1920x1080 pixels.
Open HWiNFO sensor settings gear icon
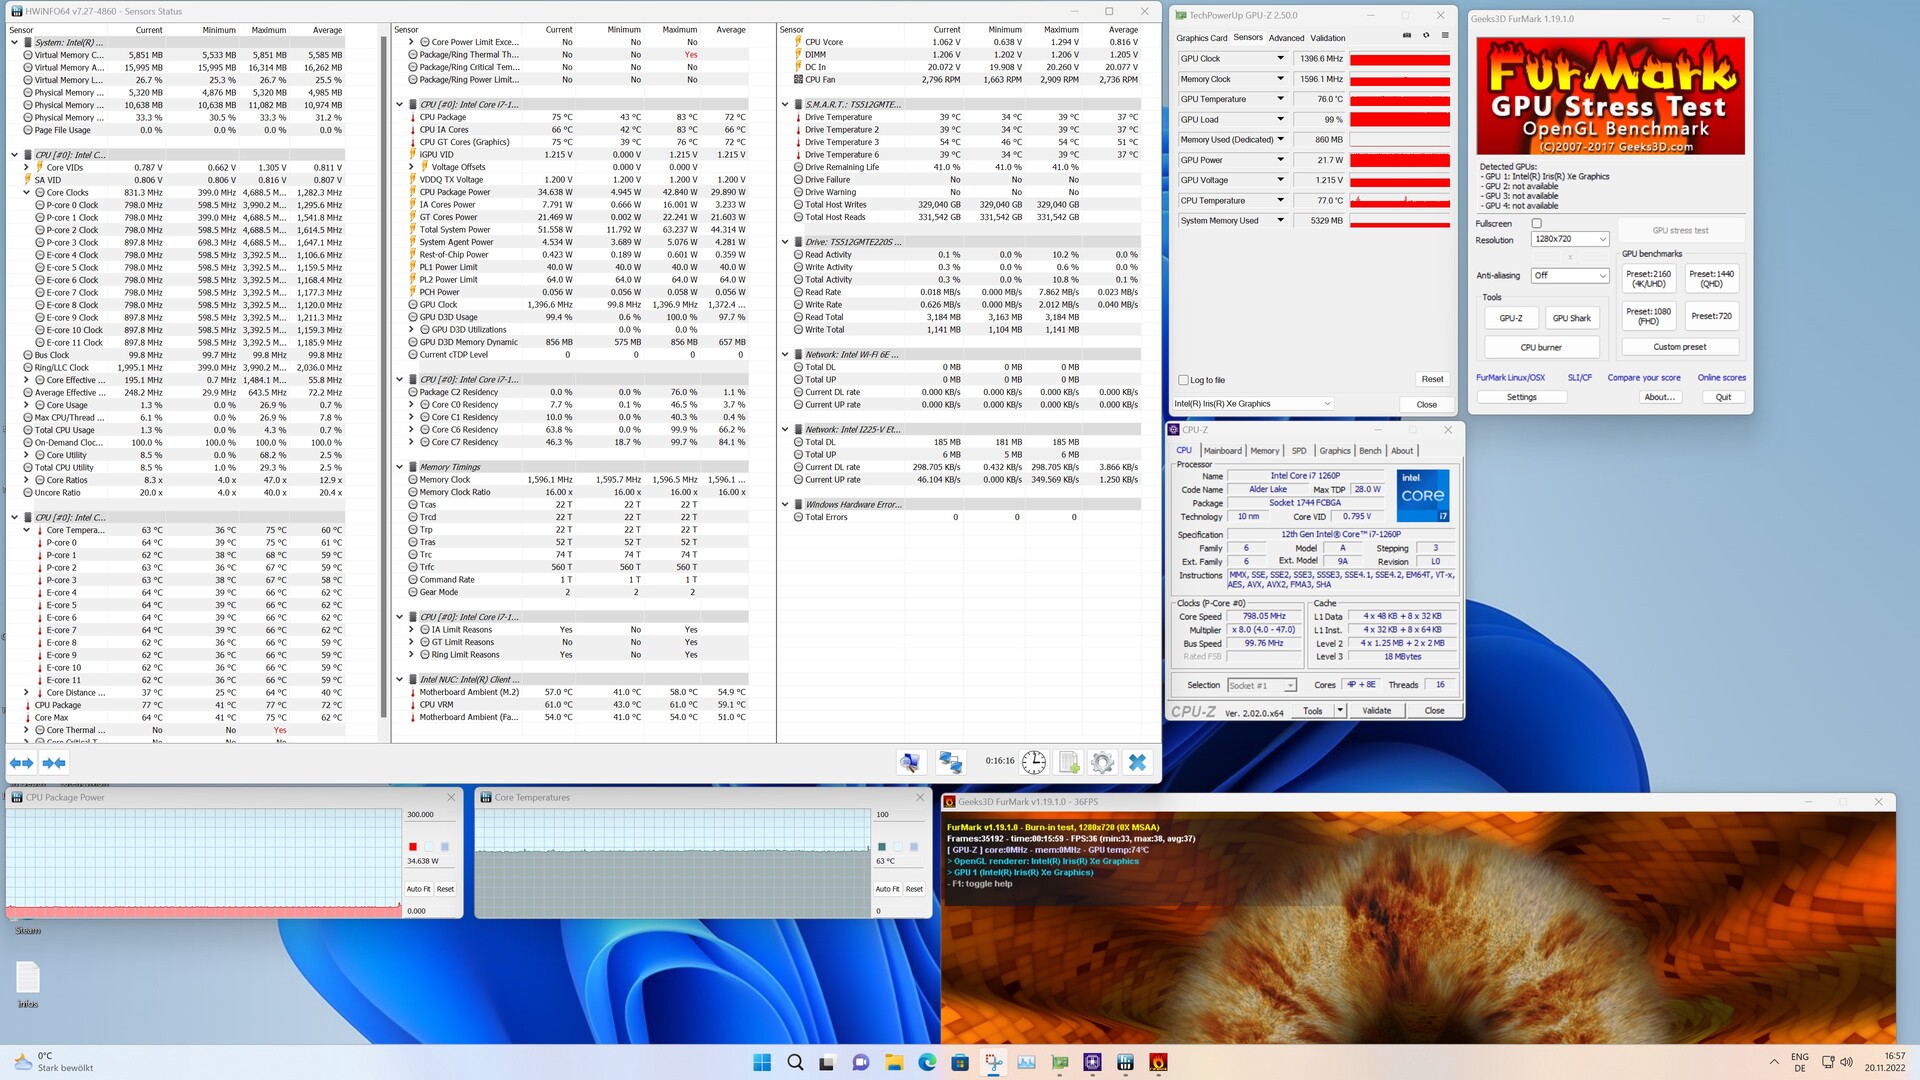coord(1102,763)
